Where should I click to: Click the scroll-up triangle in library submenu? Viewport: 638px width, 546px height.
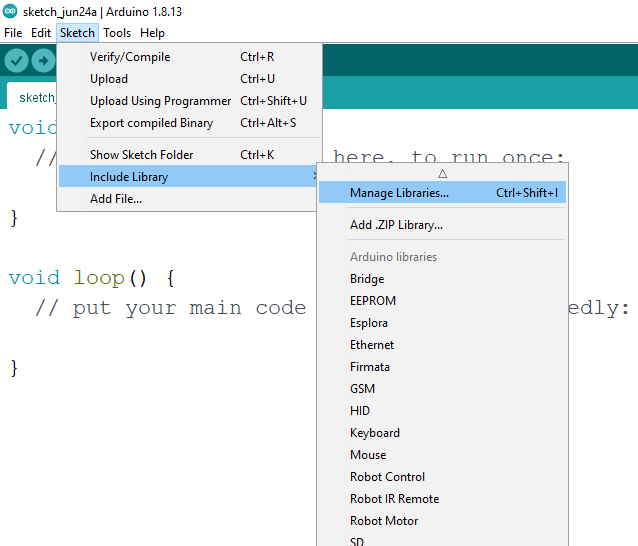coord(442,174)
